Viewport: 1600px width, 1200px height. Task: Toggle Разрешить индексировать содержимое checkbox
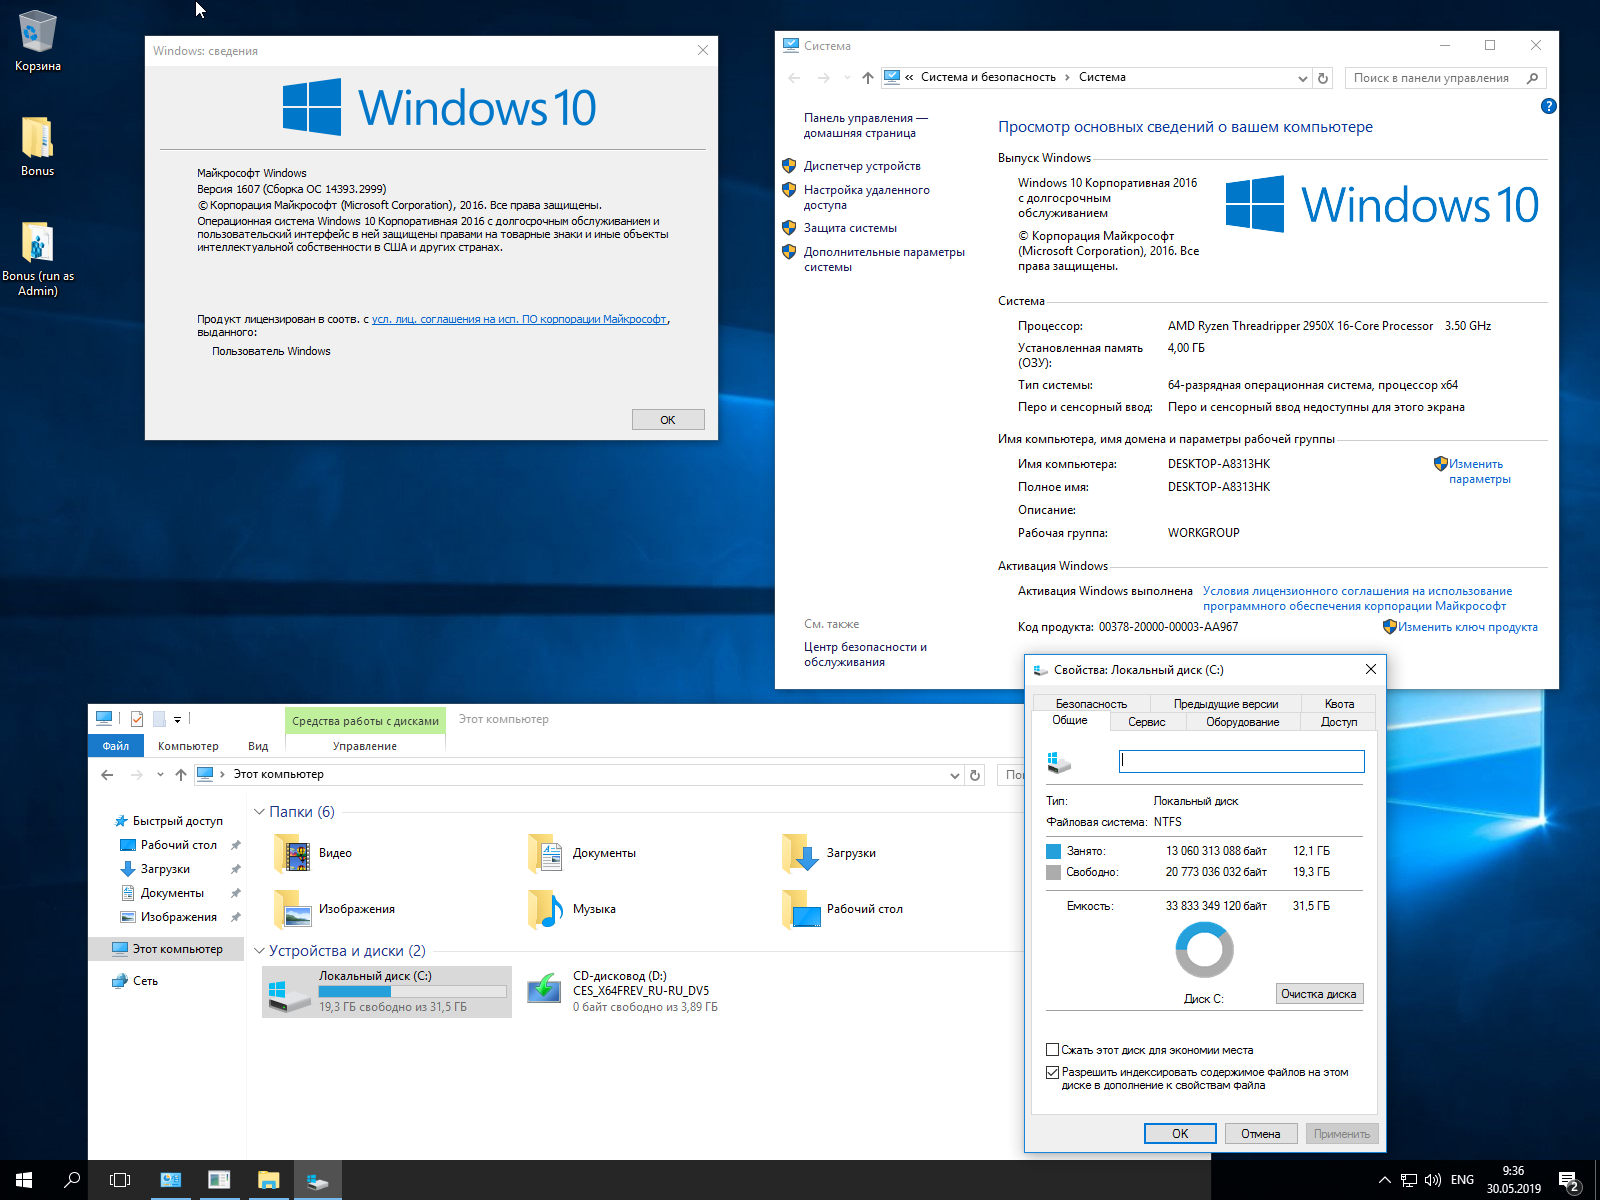coord(1052,1072)
